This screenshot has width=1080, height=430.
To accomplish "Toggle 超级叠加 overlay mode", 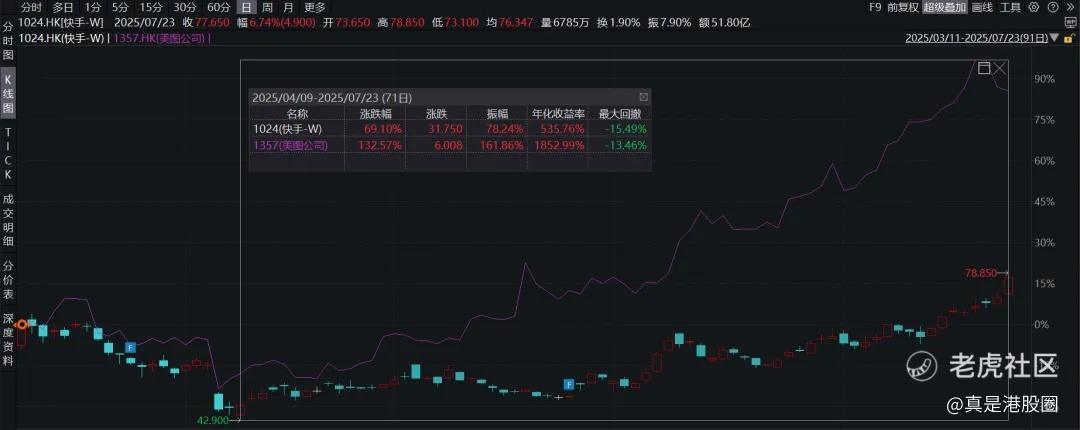I will point(945,7).
